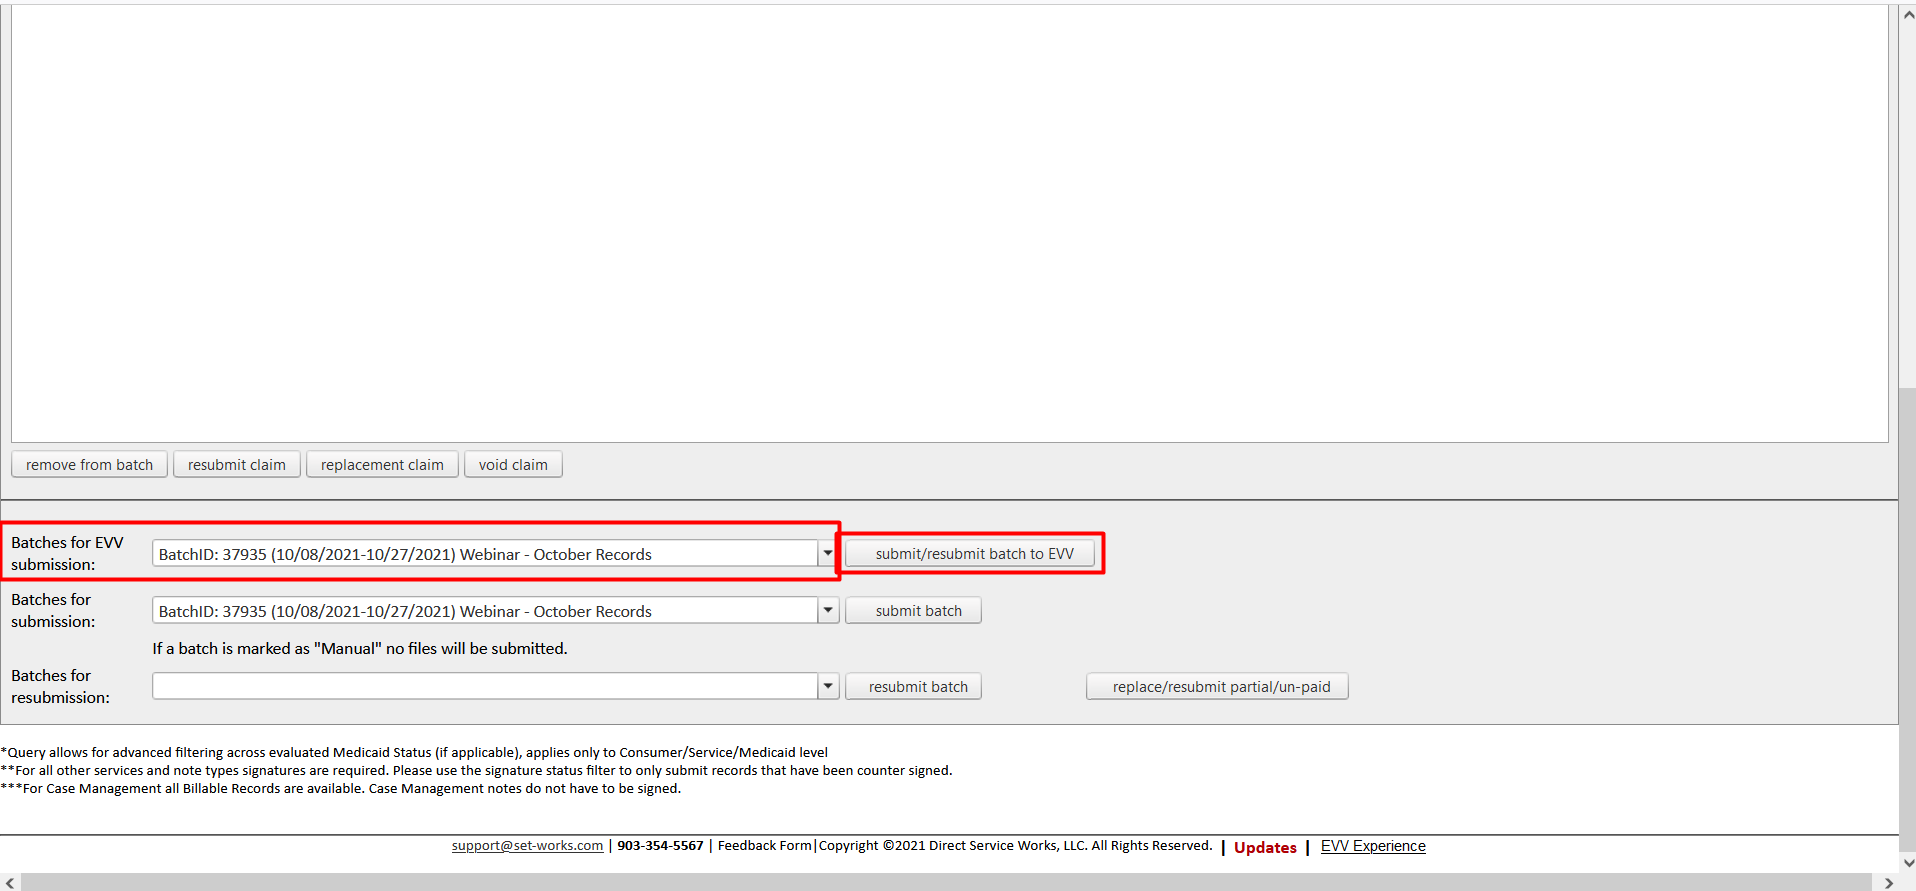Open the Batches for EVV submission dropdown
Viewport: 1916px width, 891px height.
(x=828, y=553)
